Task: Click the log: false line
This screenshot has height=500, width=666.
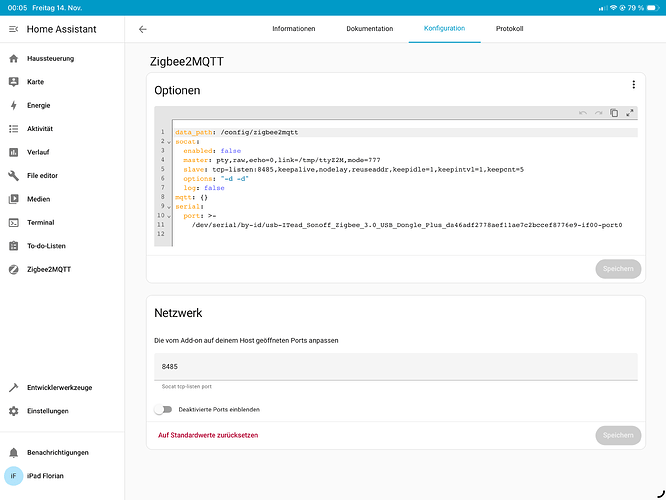Action: point(204,188)
